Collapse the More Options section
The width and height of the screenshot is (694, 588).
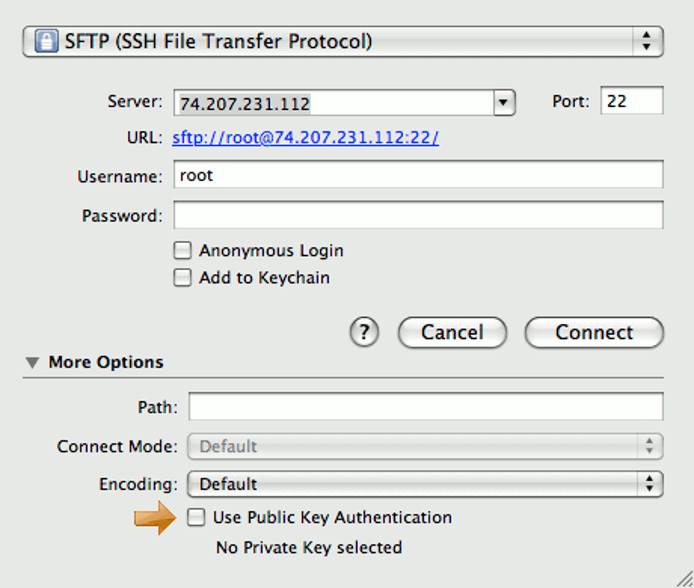click(x=33, y=363)
